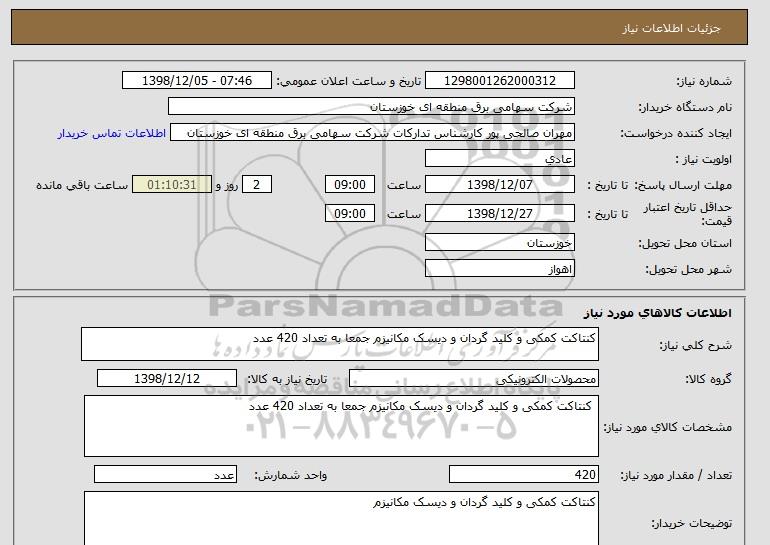Viewport: 770px width, 545px height.
Task: Click the hour field beside date 1398/12/27
Action: pos(351,213)
